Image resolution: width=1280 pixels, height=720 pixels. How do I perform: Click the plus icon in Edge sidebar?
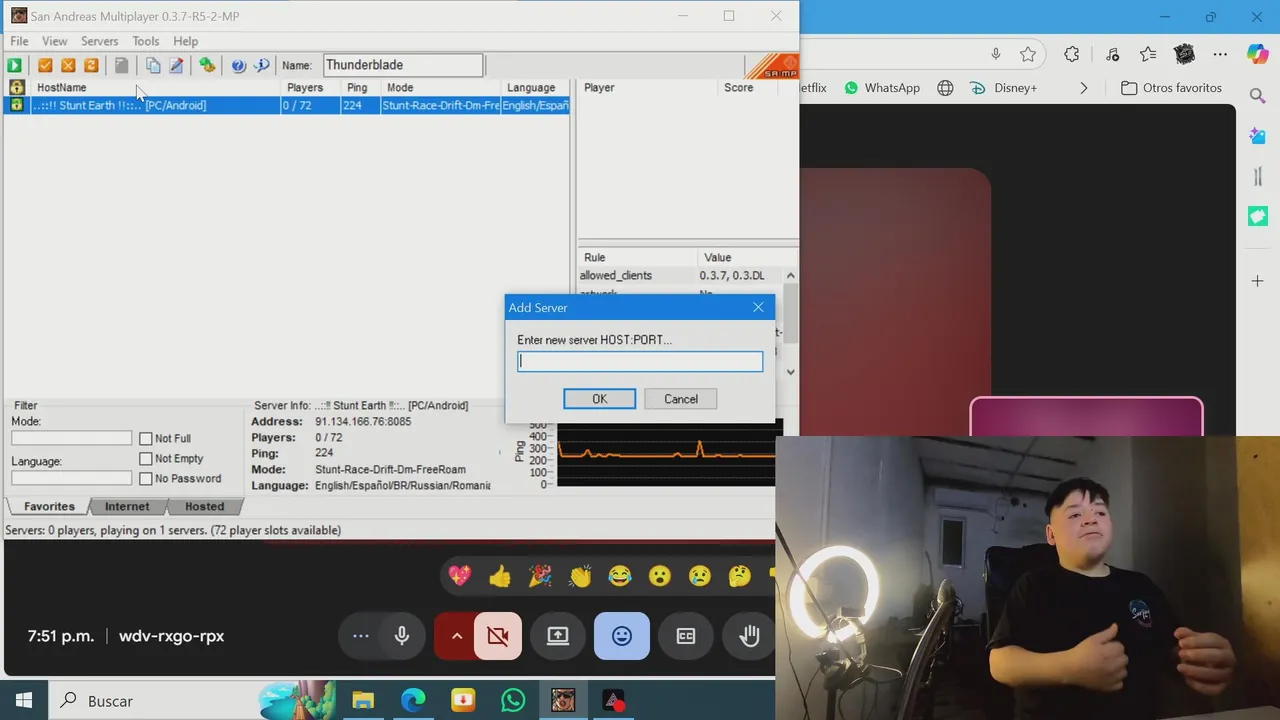coord(1258,281)
